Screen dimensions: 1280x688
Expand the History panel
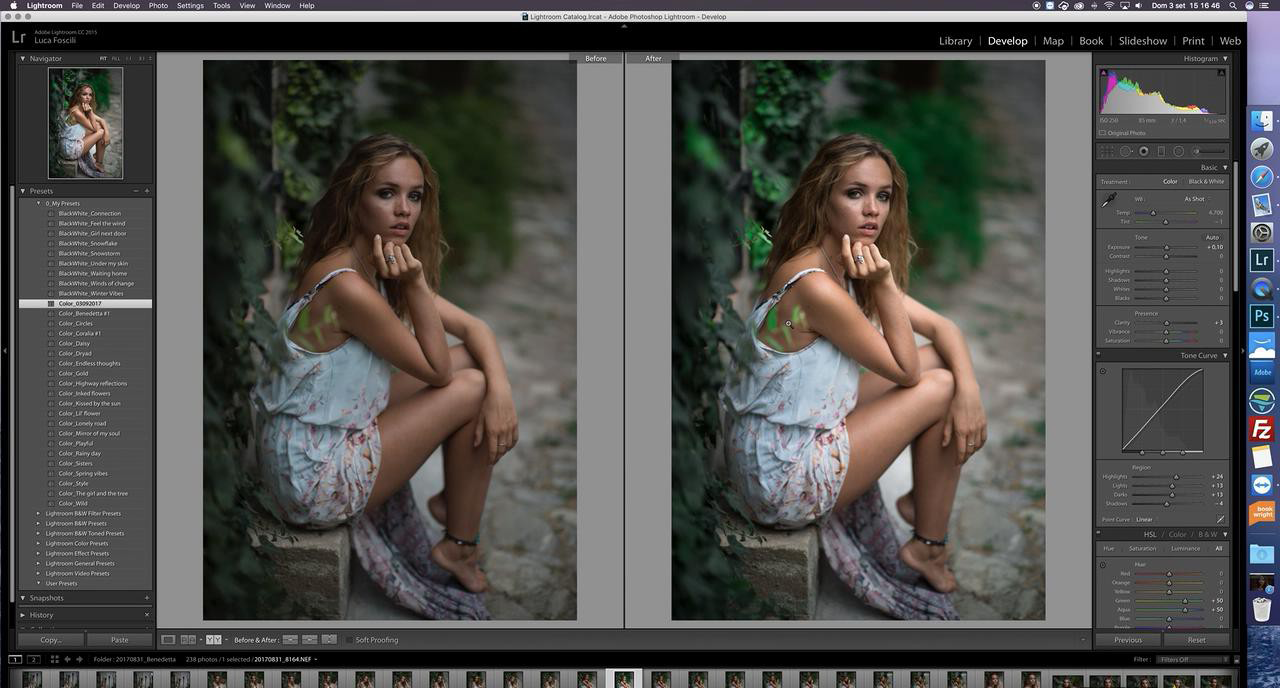click(23, 615)
